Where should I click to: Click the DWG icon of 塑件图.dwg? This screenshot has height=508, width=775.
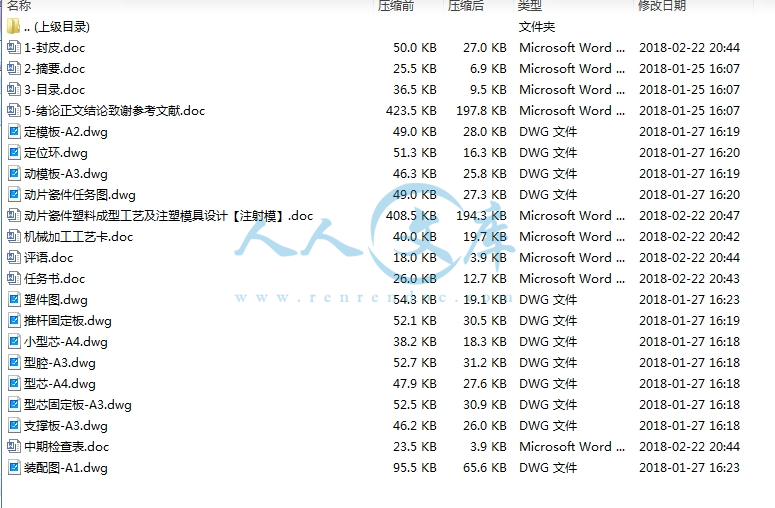[14, 299]
